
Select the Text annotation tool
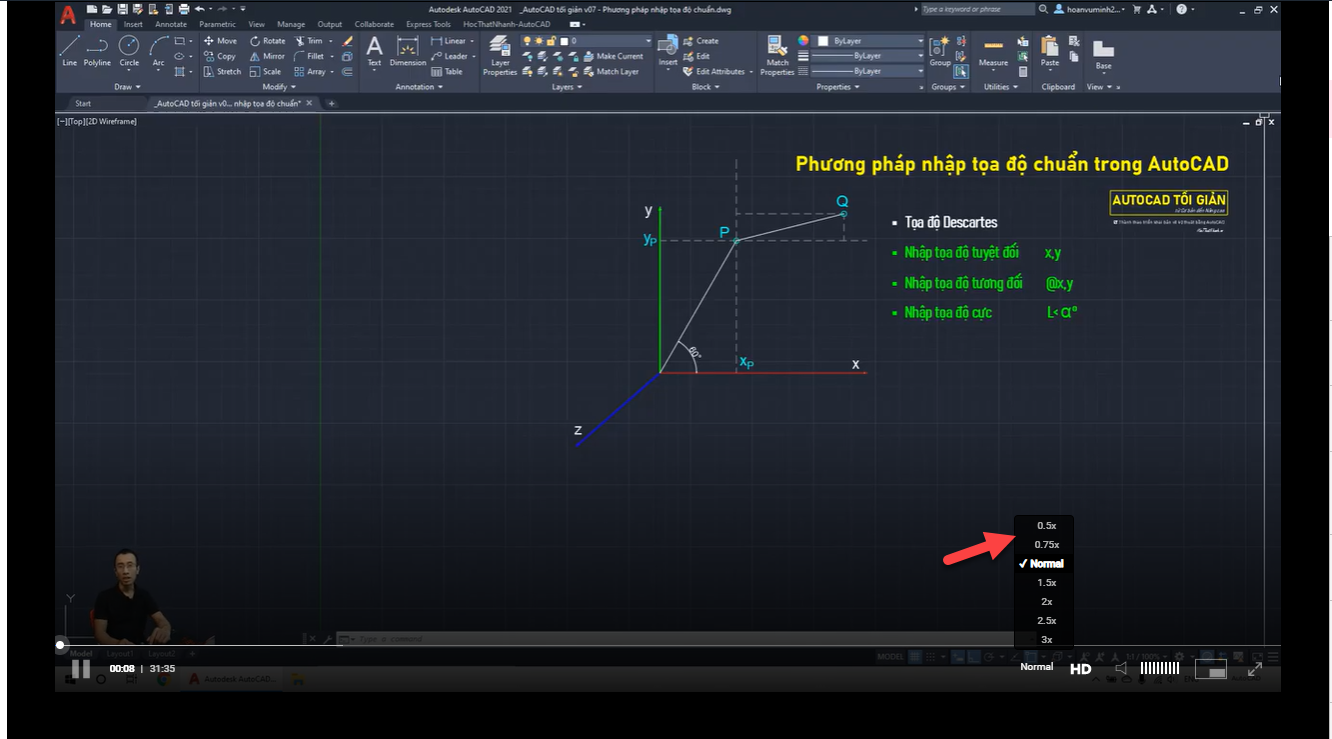[374, 51]
